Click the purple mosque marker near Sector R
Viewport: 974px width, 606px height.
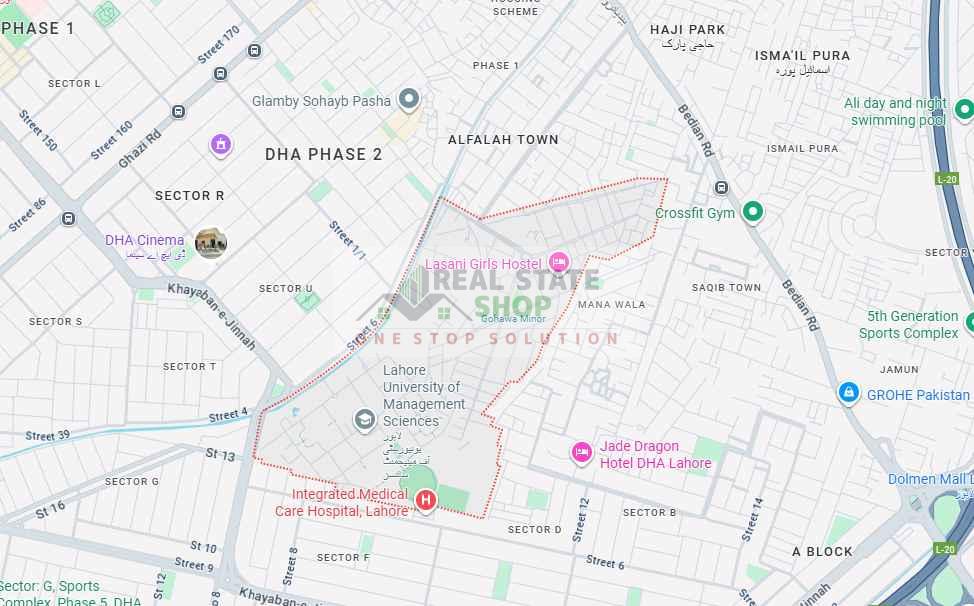pyautogui.click(x=221, y=145)
